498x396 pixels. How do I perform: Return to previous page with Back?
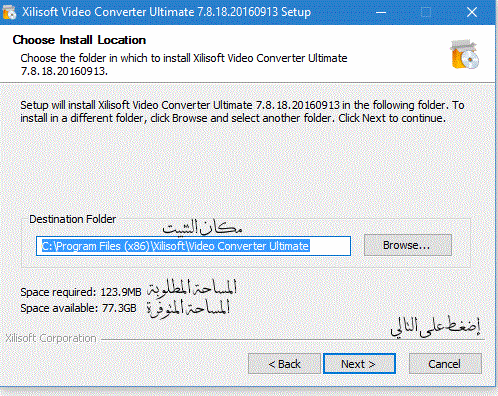tap(284, 363)
